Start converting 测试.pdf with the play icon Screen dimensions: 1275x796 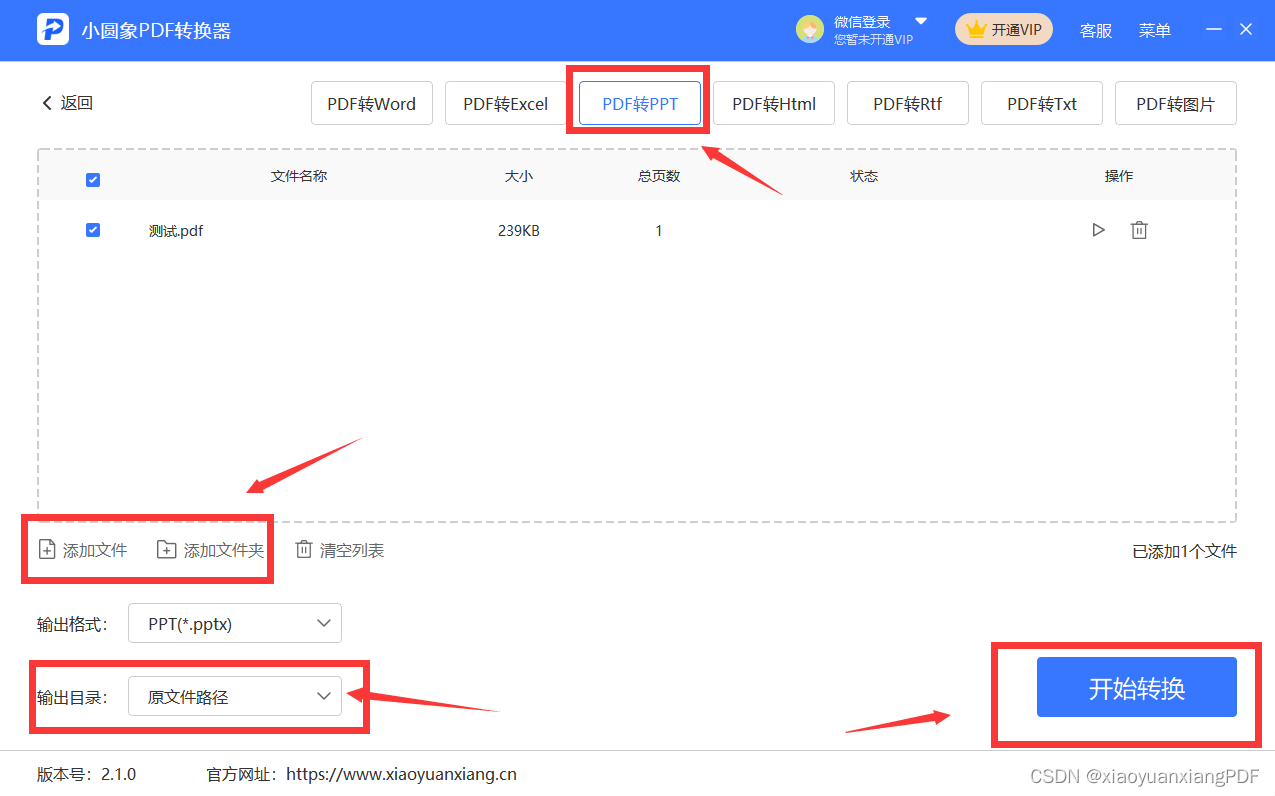pyautogui.click(x=1098, y=230)
